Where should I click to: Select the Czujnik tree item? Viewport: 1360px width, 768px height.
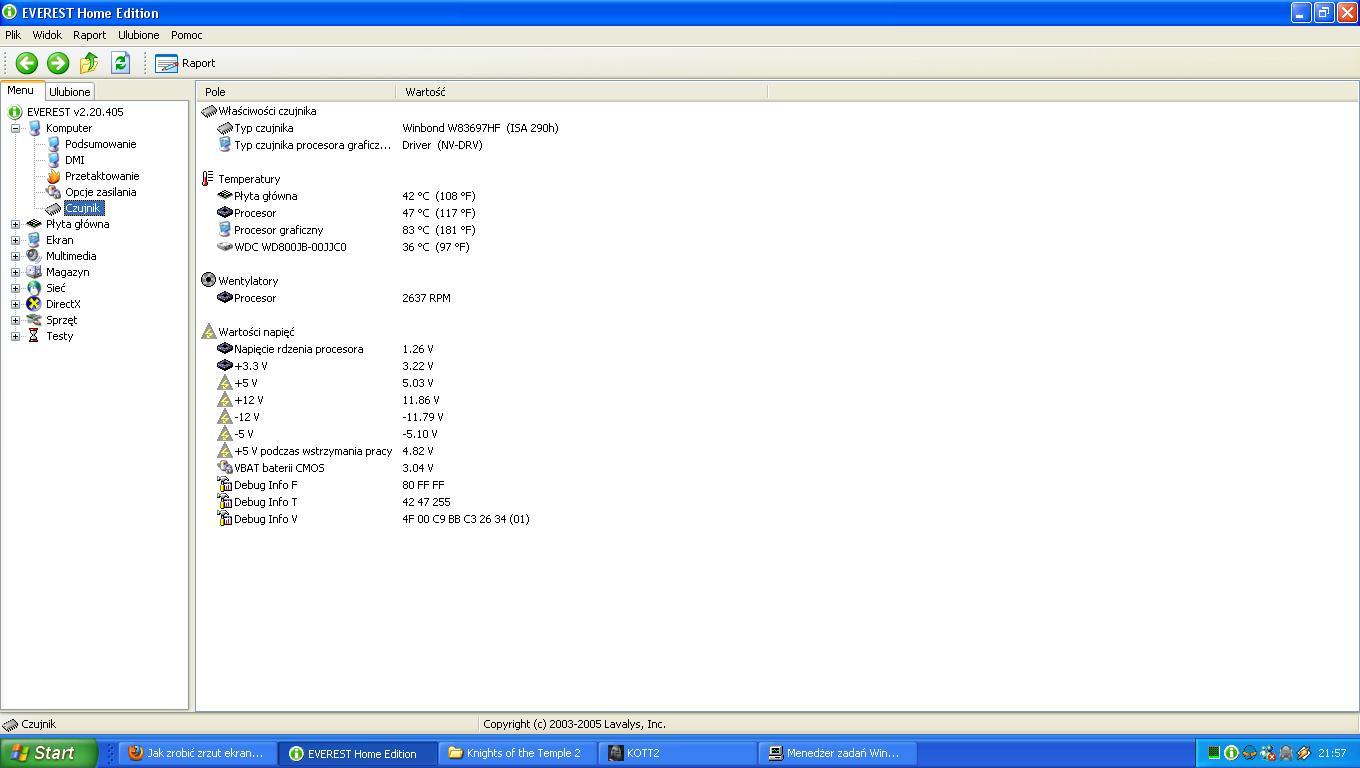(x=84, y=208)
